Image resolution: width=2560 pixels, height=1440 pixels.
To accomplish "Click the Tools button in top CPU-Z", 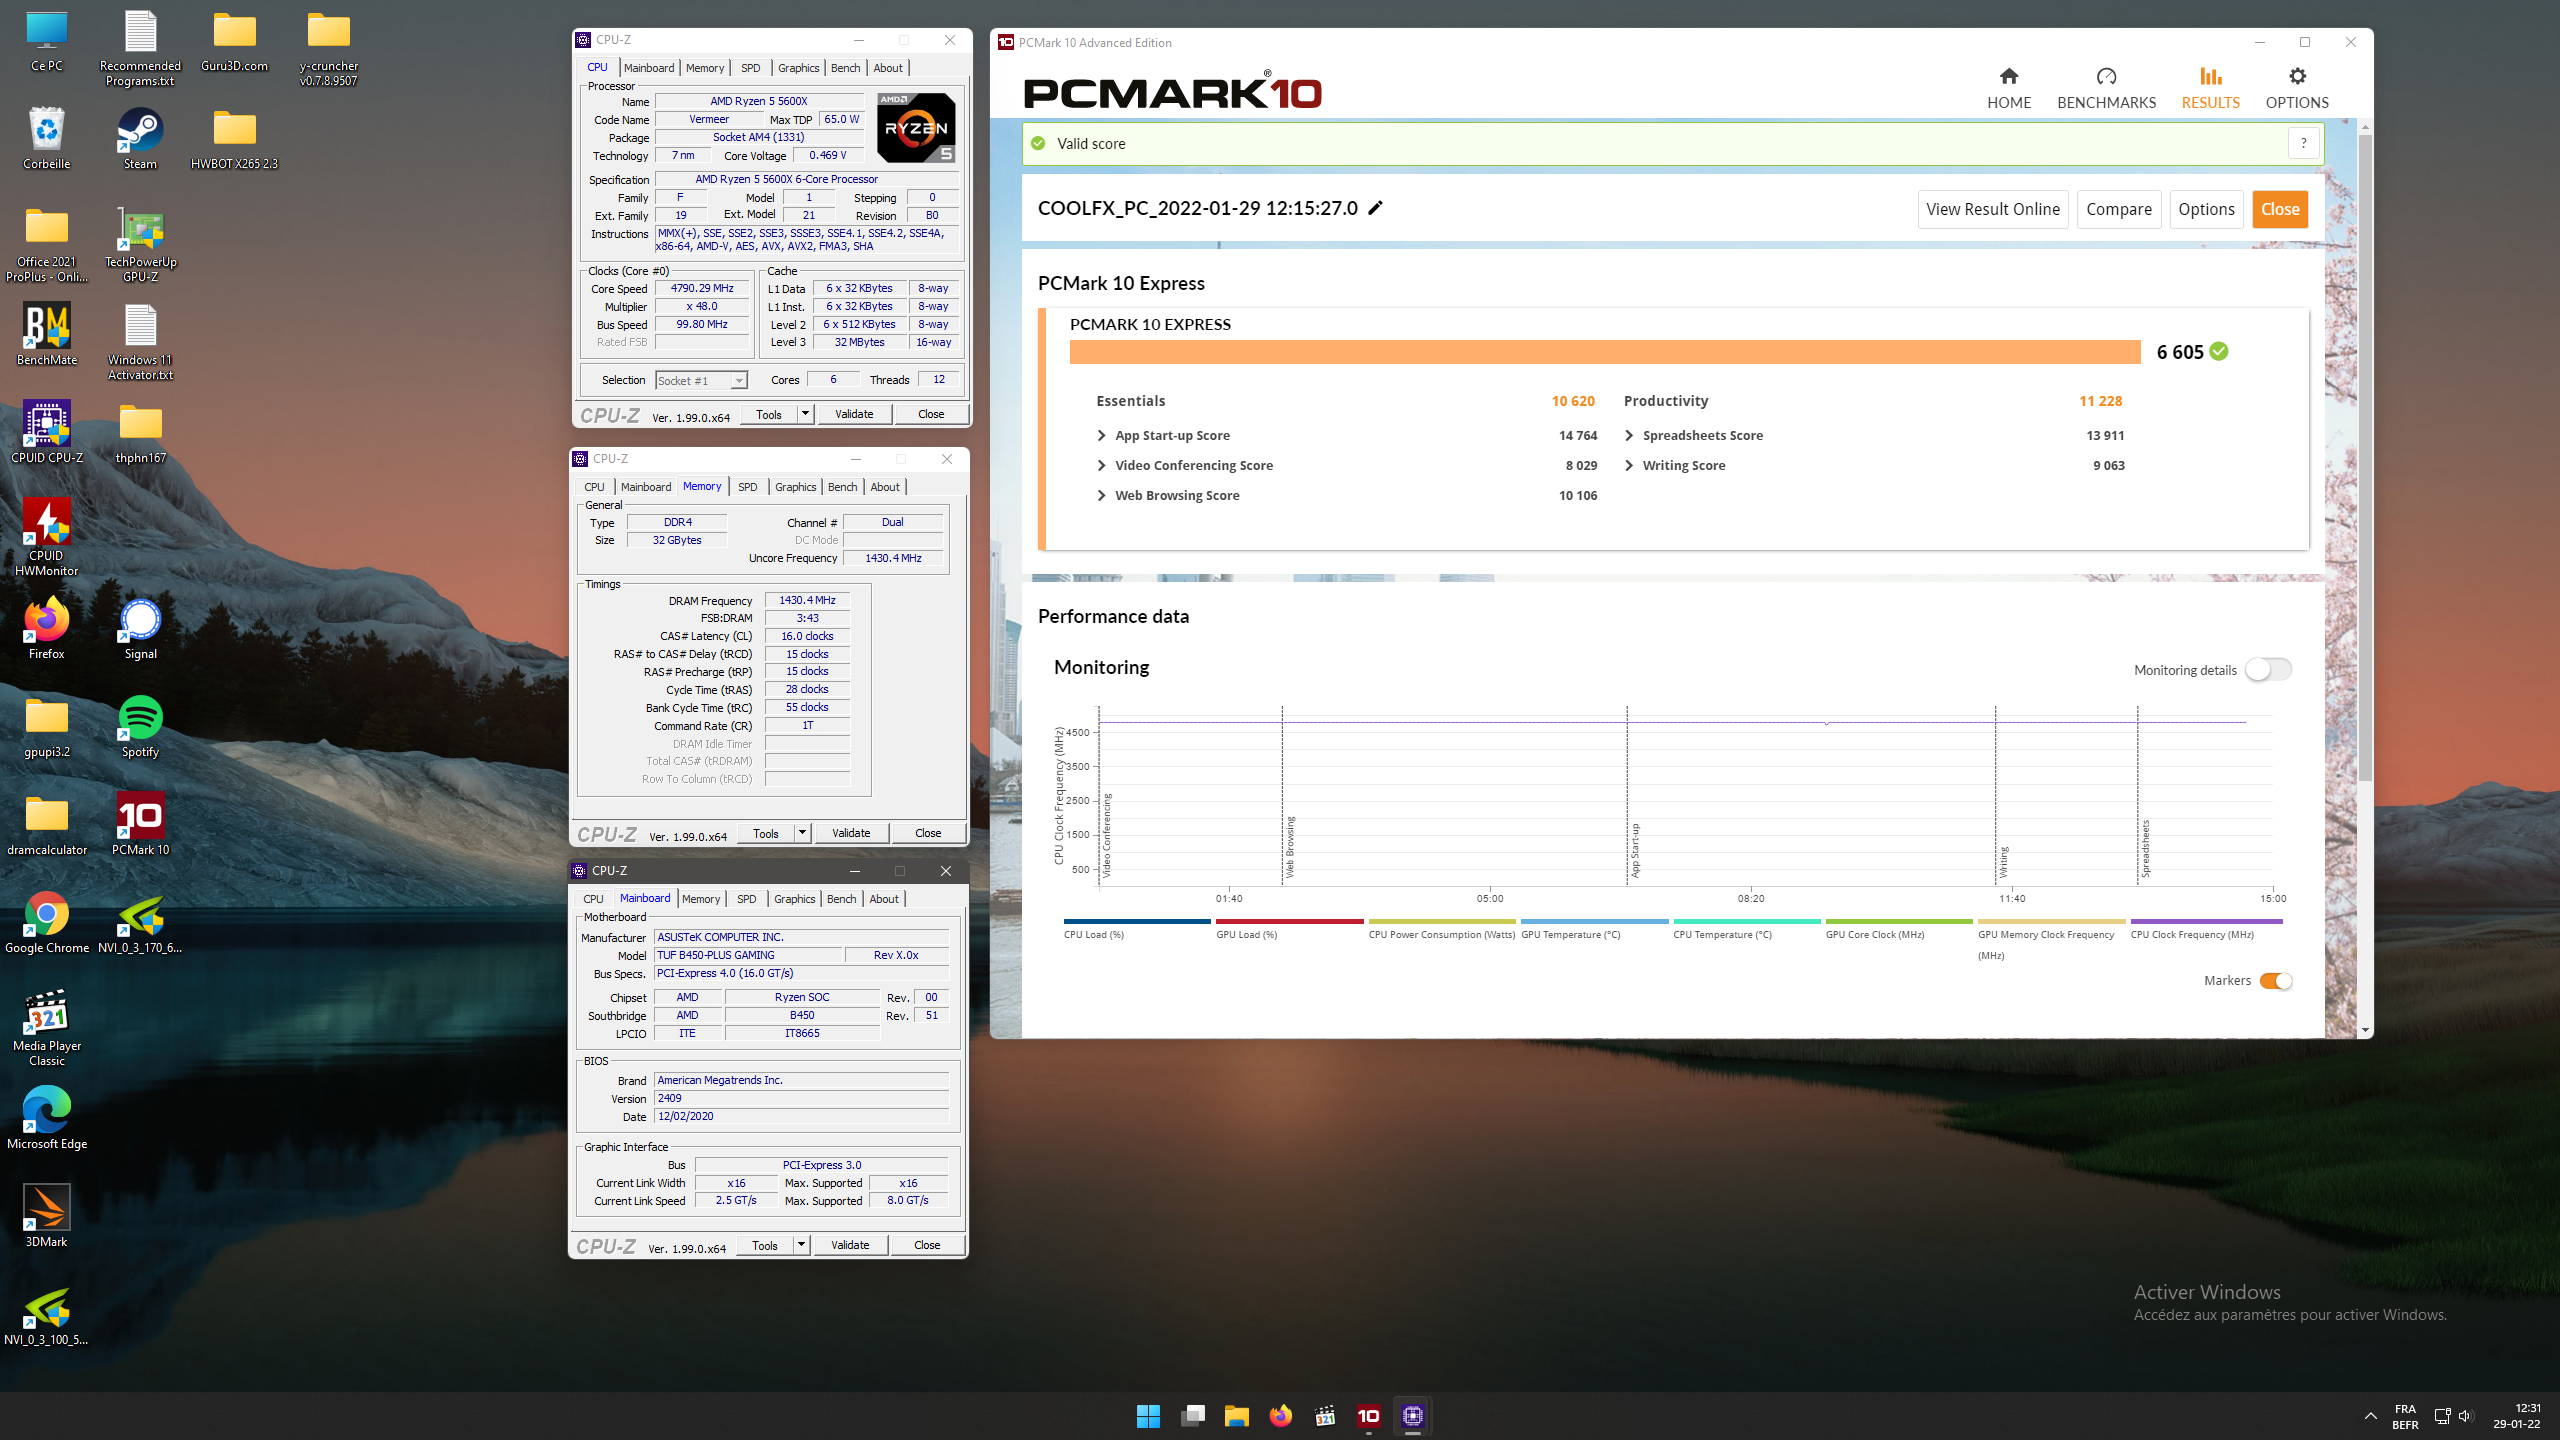I will point(769,414).
